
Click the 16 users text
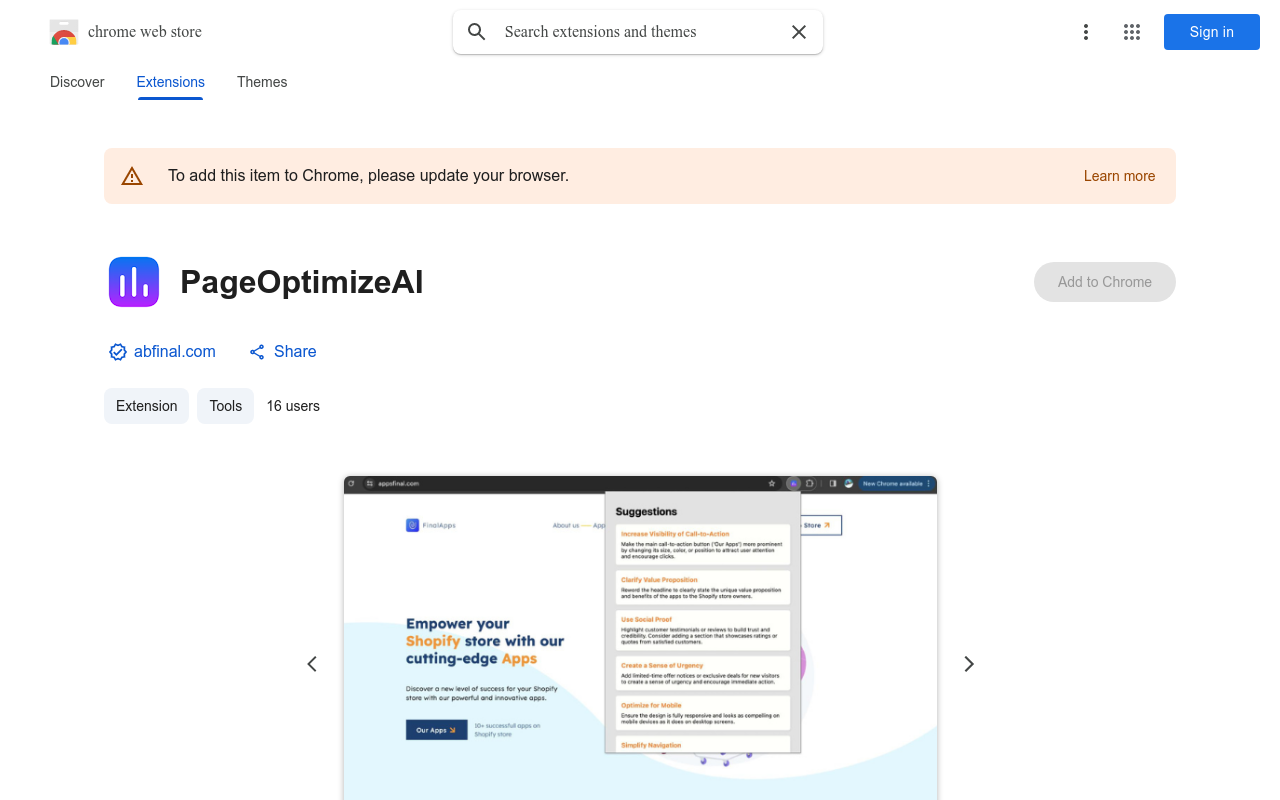[293, 406]
